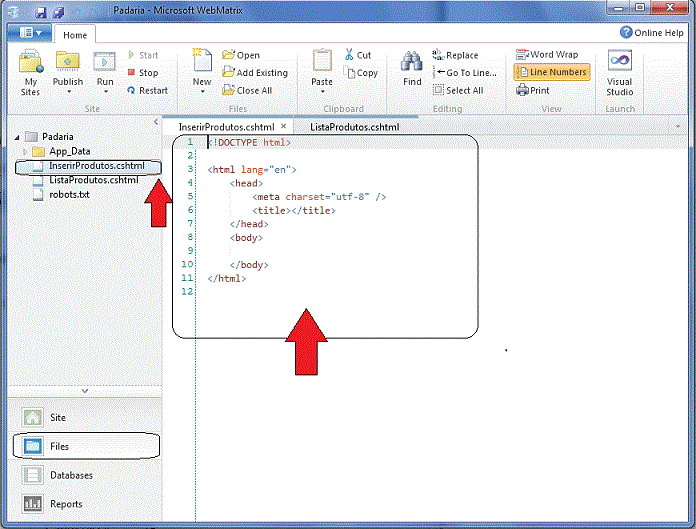Click Replace in Editing group
696x529 pixels.
455,55
